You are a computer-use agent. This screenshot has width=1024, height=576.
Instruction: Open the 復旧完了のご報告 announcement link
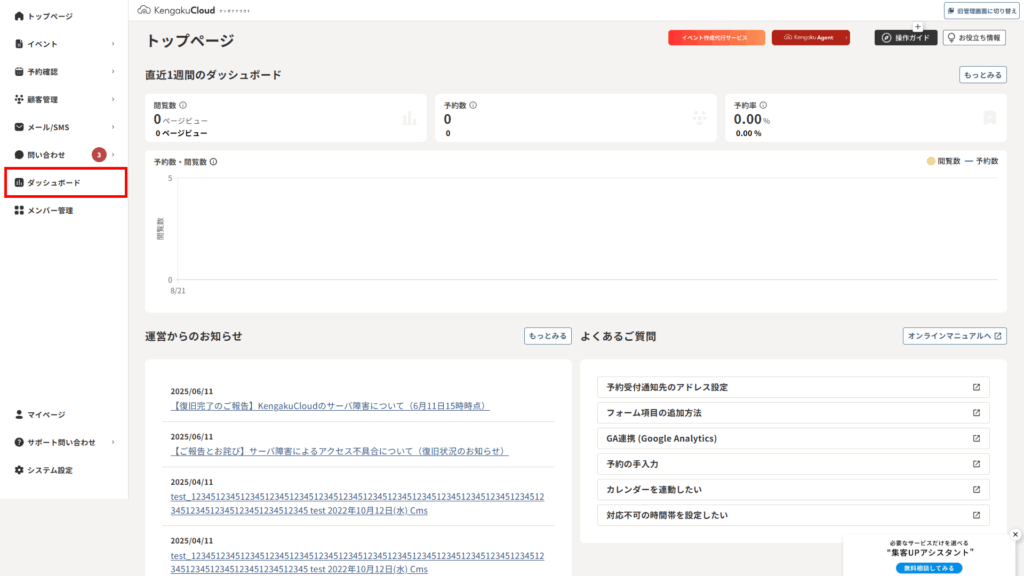[x=330, y=406]
